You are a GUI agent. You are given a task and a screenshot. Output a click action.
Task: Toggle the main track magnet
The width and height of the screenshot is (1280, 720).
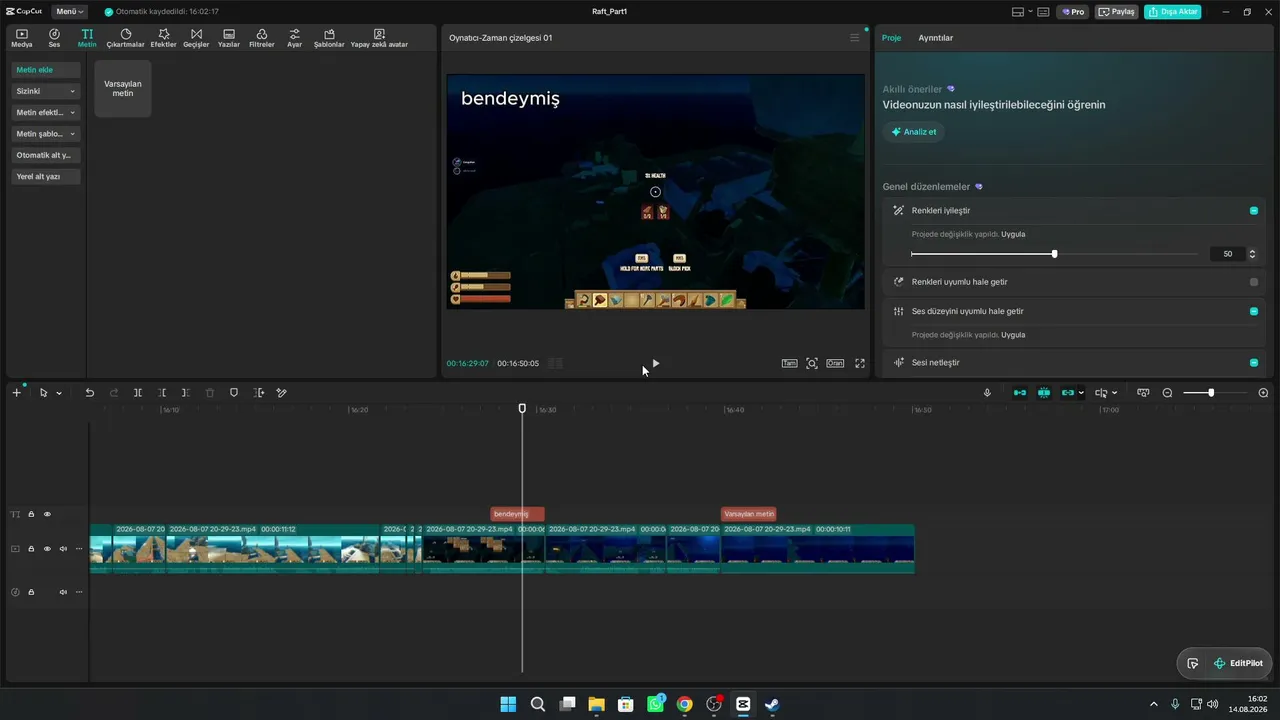tap(1020, 393)
